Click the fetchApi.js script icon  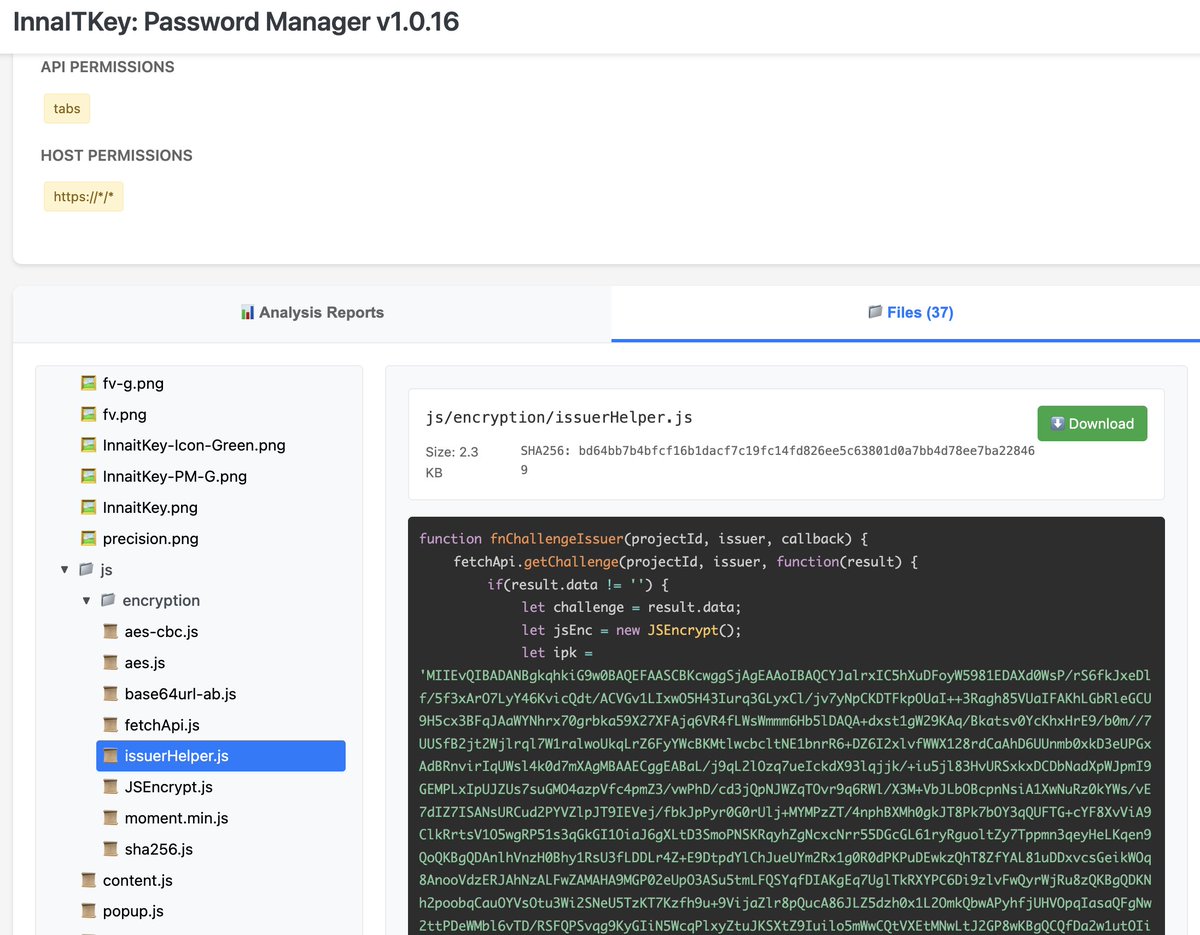[110, 724]
